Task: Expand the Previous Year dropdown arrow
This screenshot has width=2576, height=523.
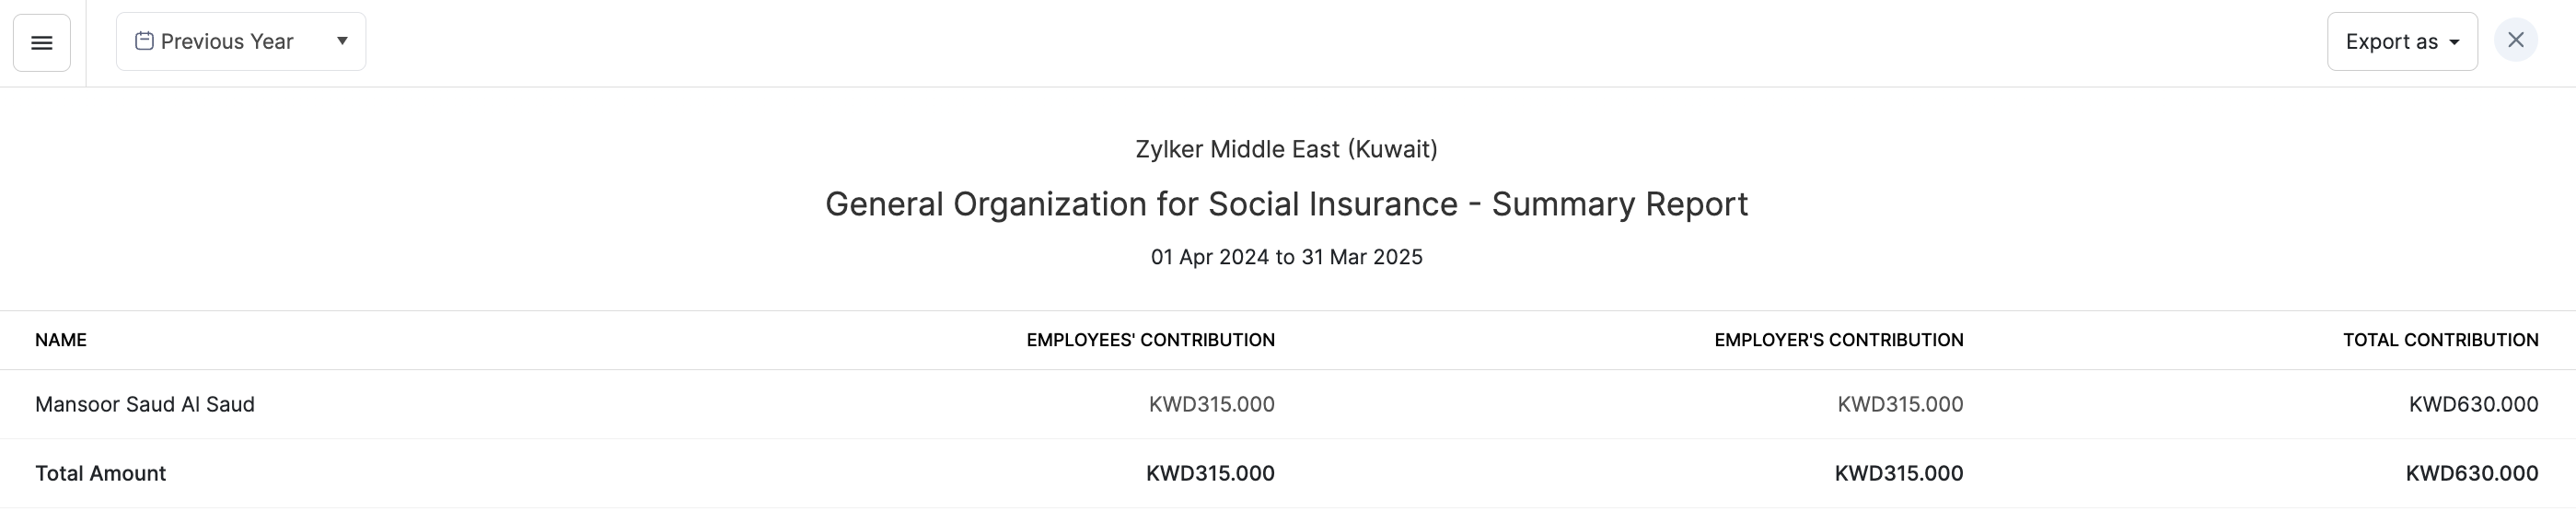Action: (342, 41)
